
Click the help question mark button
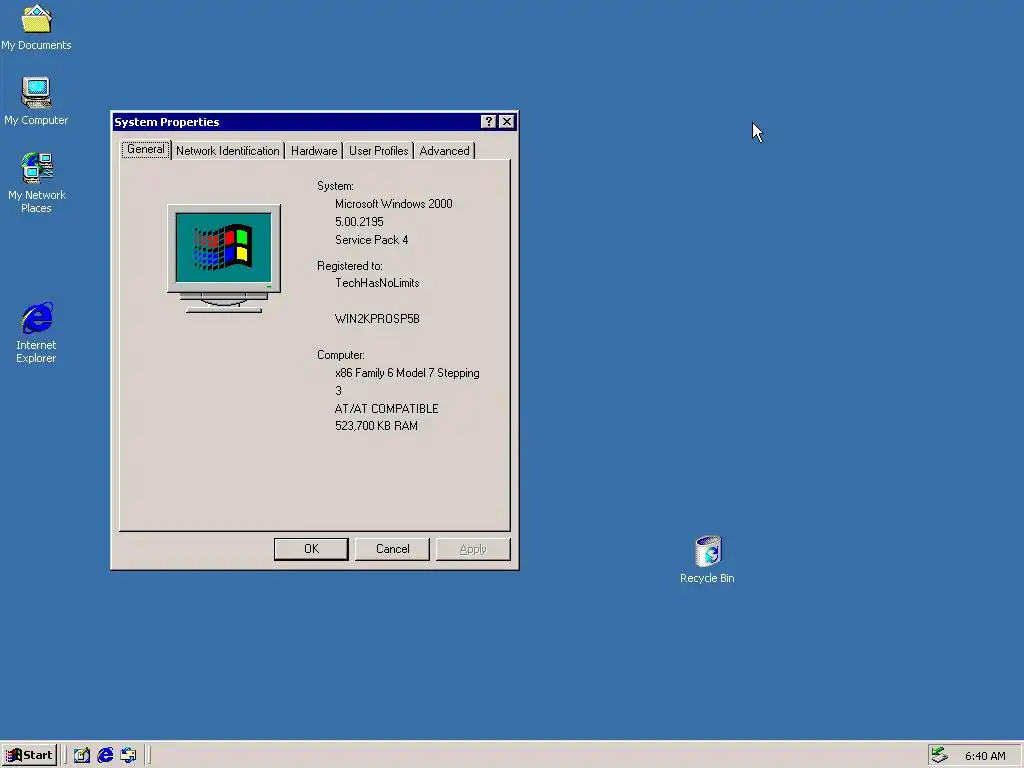[x=488, y=121]
